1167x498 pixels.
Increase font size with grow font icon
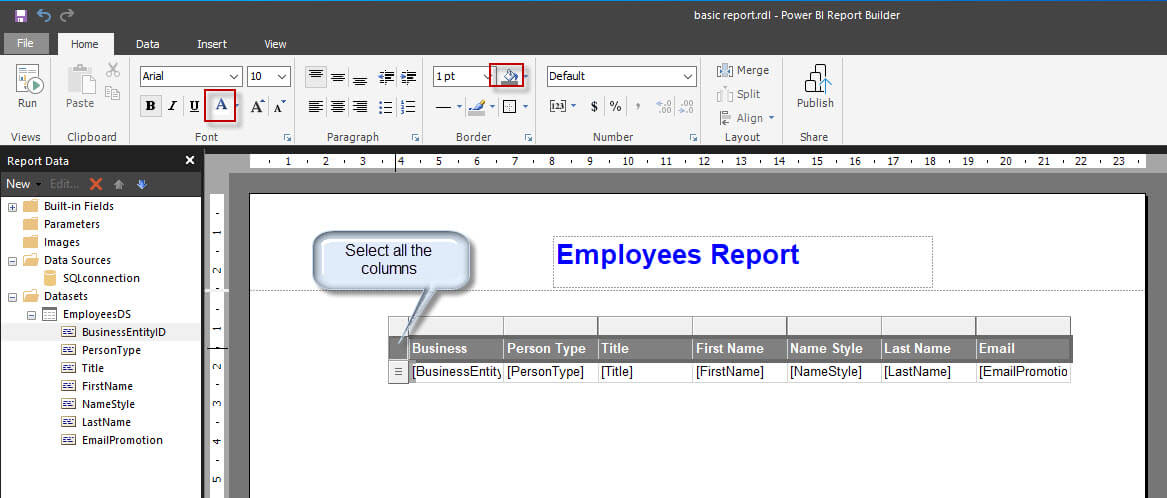(x=257, y=106)
